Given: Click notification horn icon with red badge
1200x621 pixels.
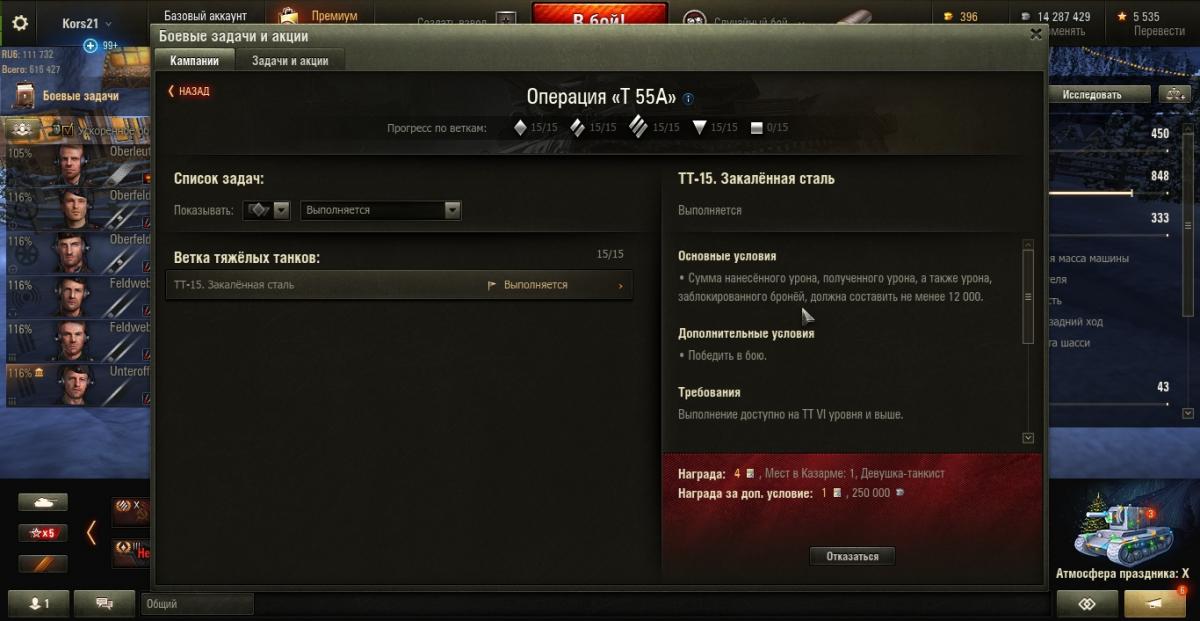Looking at the screenshot, I should click(1155, 603).
